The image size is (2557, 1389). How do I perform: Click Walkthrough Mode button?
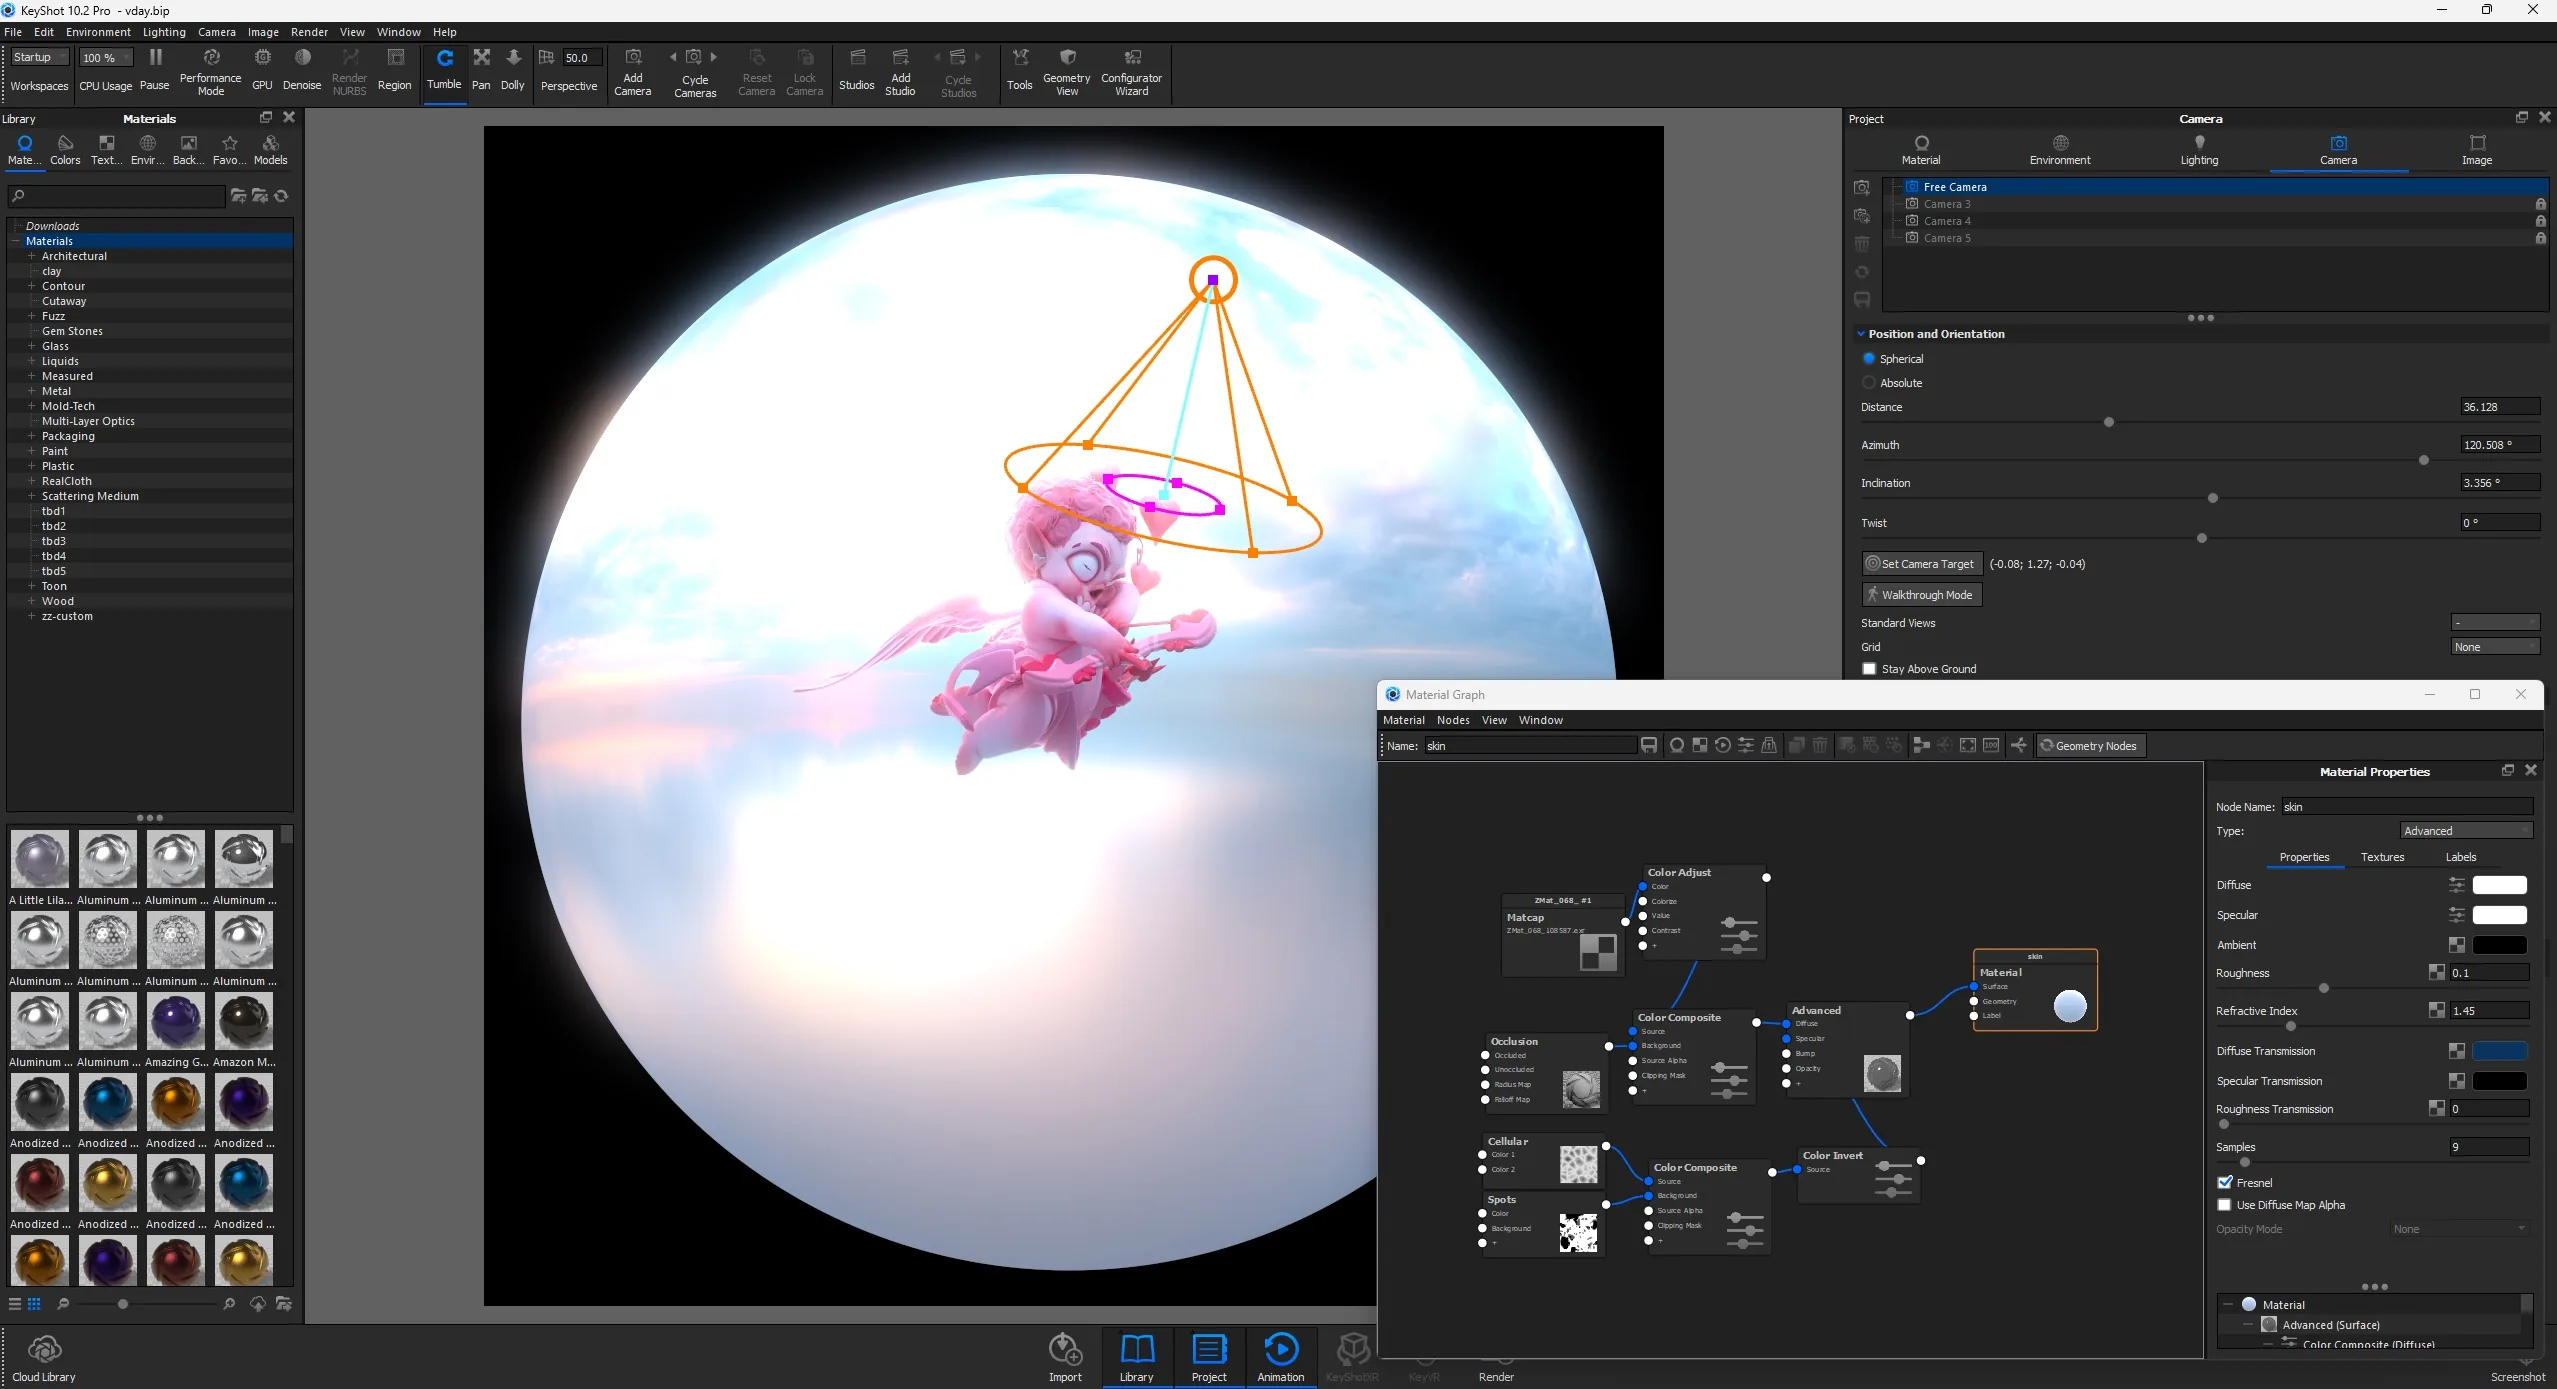1920,595
